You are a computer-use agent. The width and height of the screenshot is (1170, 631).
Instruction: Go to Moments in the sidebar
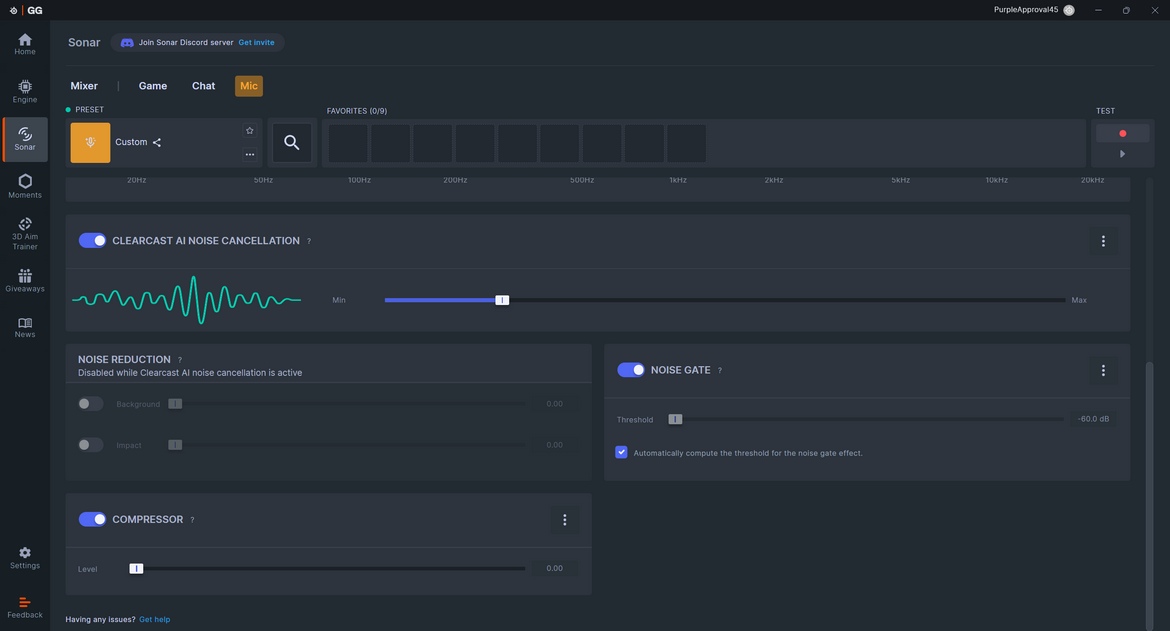point(25,185)
